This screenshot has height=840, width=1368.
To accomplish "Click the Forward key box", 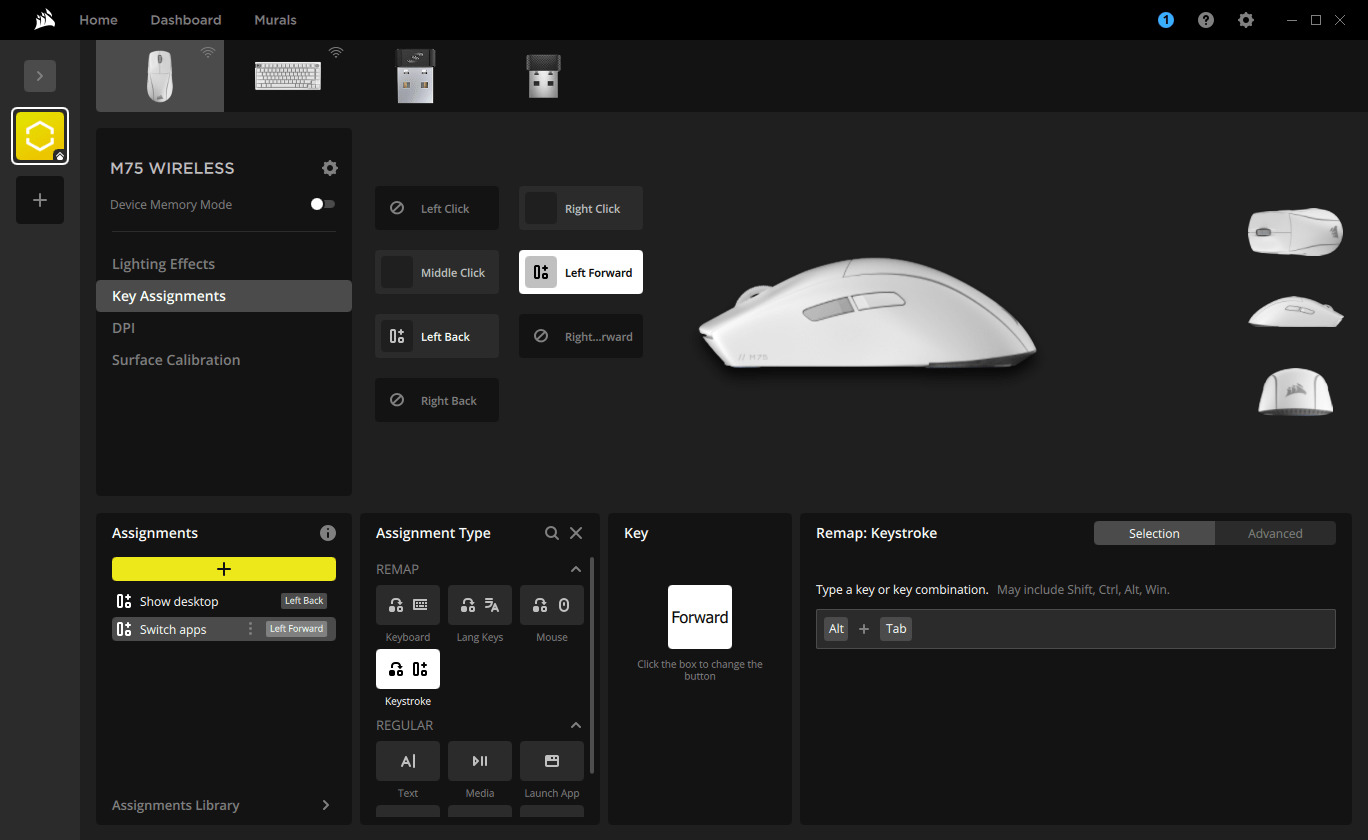I will click(x=700, y=617).
